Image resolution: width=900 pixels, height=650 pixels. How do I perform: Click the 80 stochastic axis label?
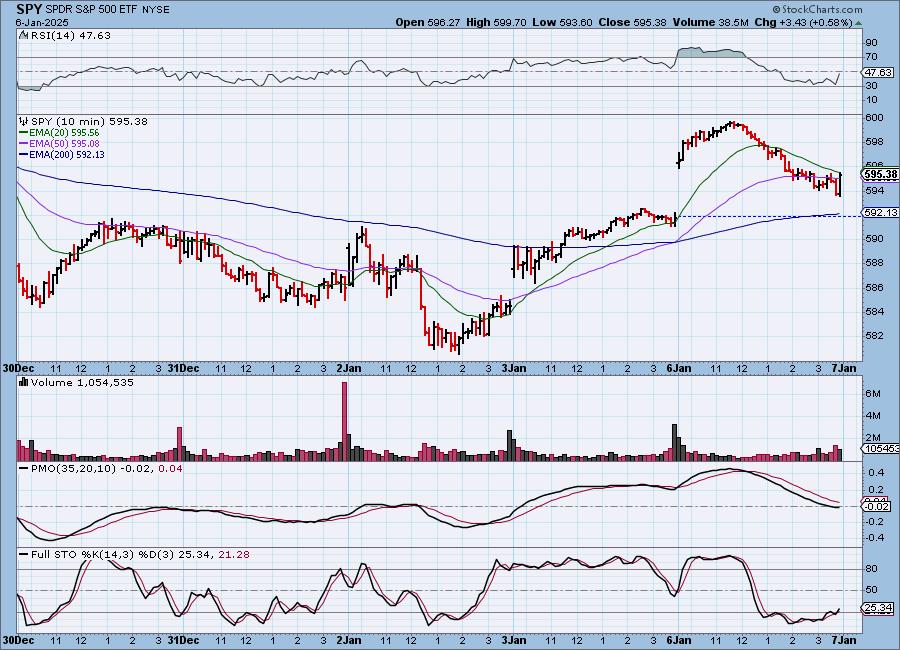[x=871, y=568]
